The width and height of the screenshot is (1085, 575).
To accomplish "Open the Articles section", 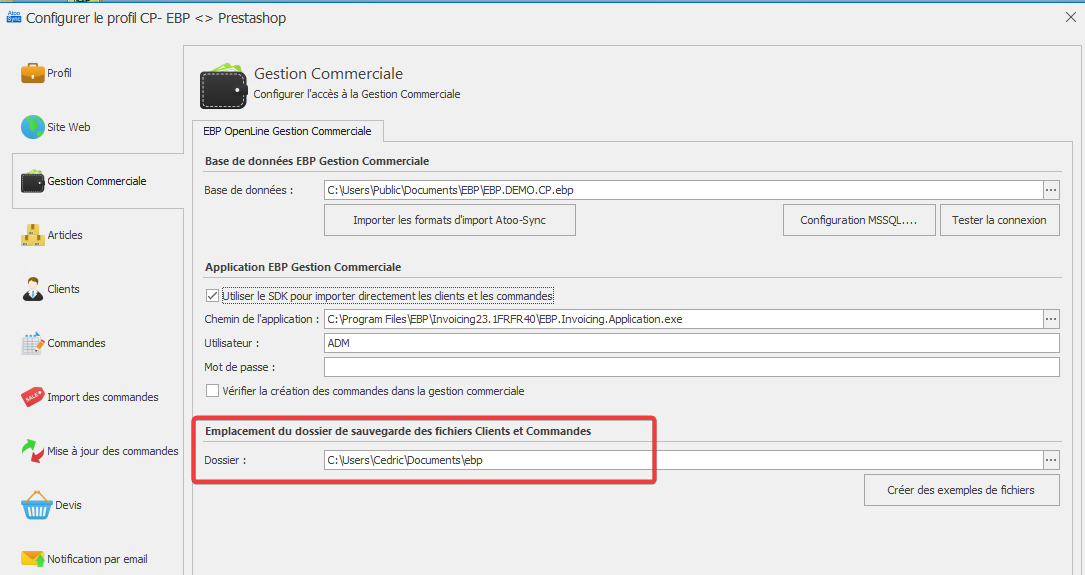I will pos(65,235).
